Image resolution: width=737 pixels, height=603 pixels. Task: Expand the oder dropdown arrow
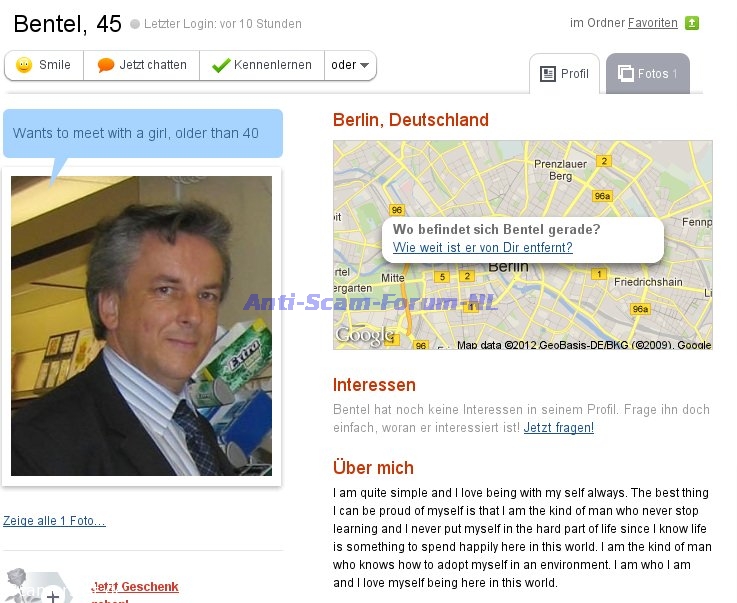click(364, 65)
